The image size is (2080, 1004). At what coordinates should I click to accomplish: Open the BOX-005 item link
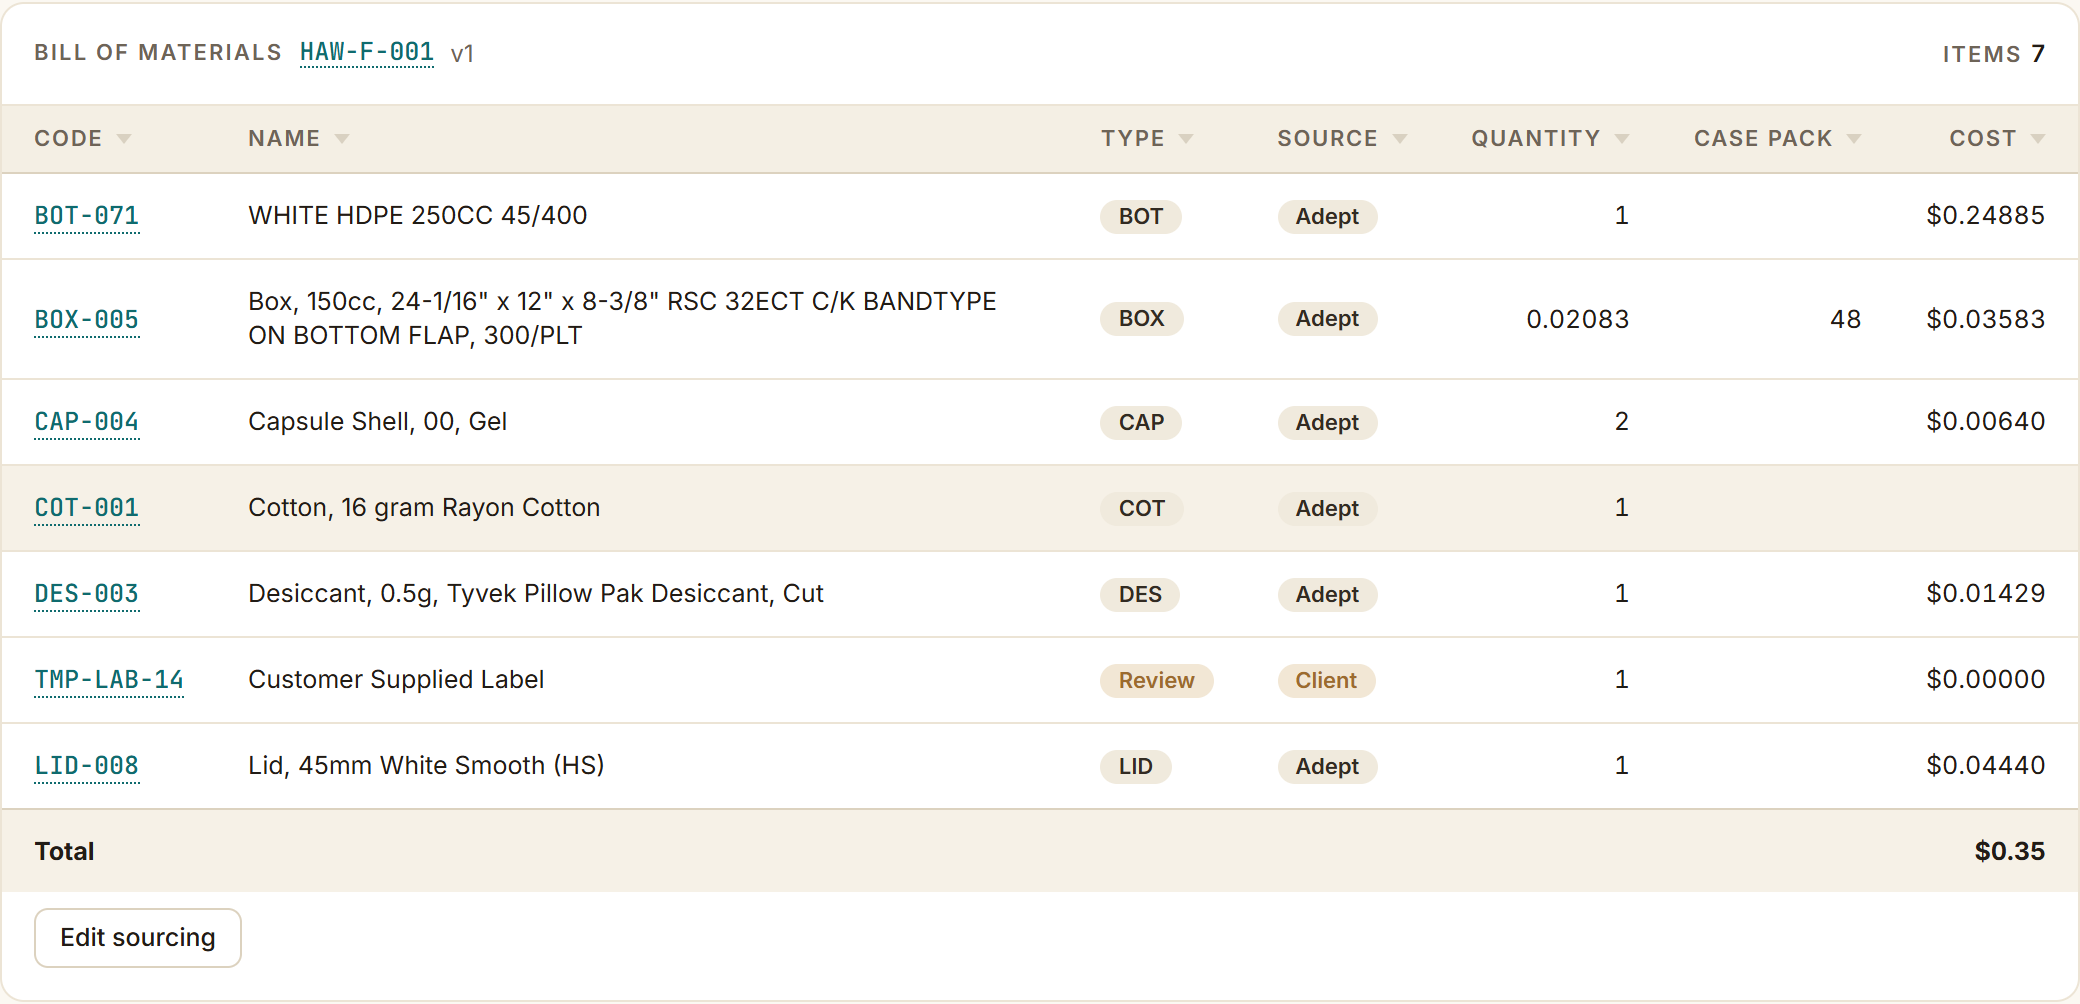(x=87, y=320)
